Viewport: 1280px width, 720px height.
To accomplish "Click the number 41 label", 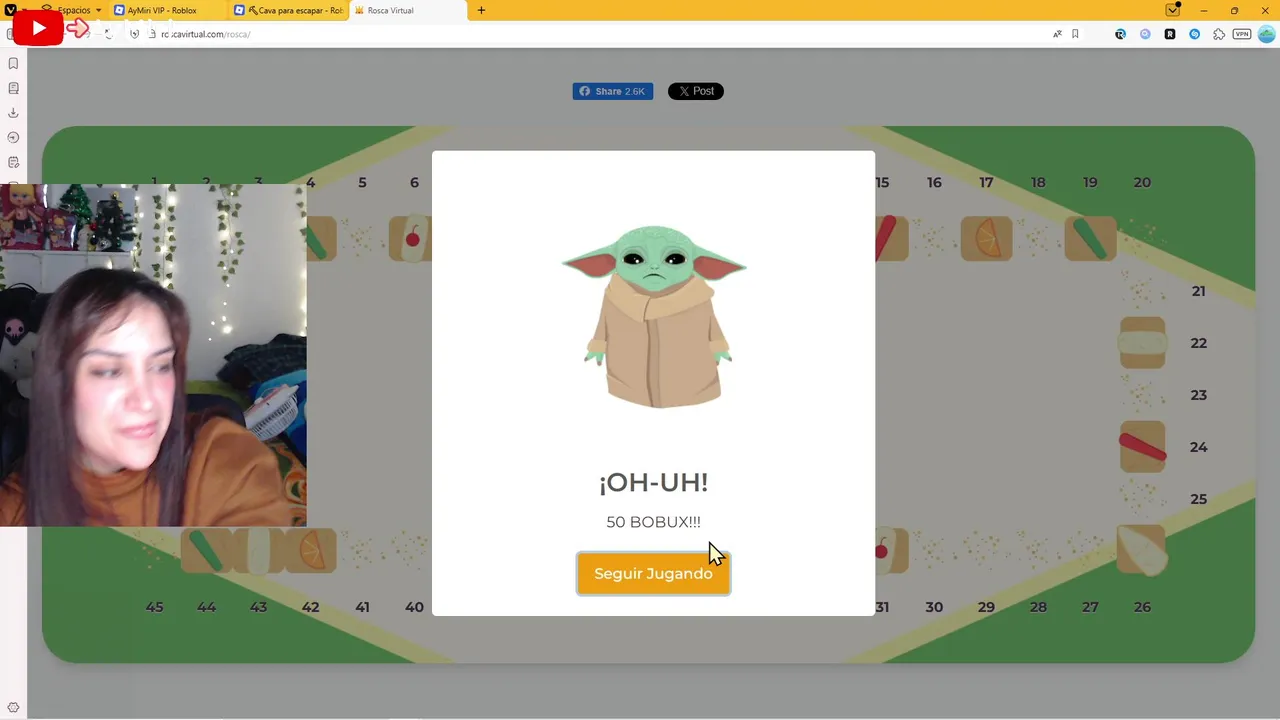I will click(362, 607).
